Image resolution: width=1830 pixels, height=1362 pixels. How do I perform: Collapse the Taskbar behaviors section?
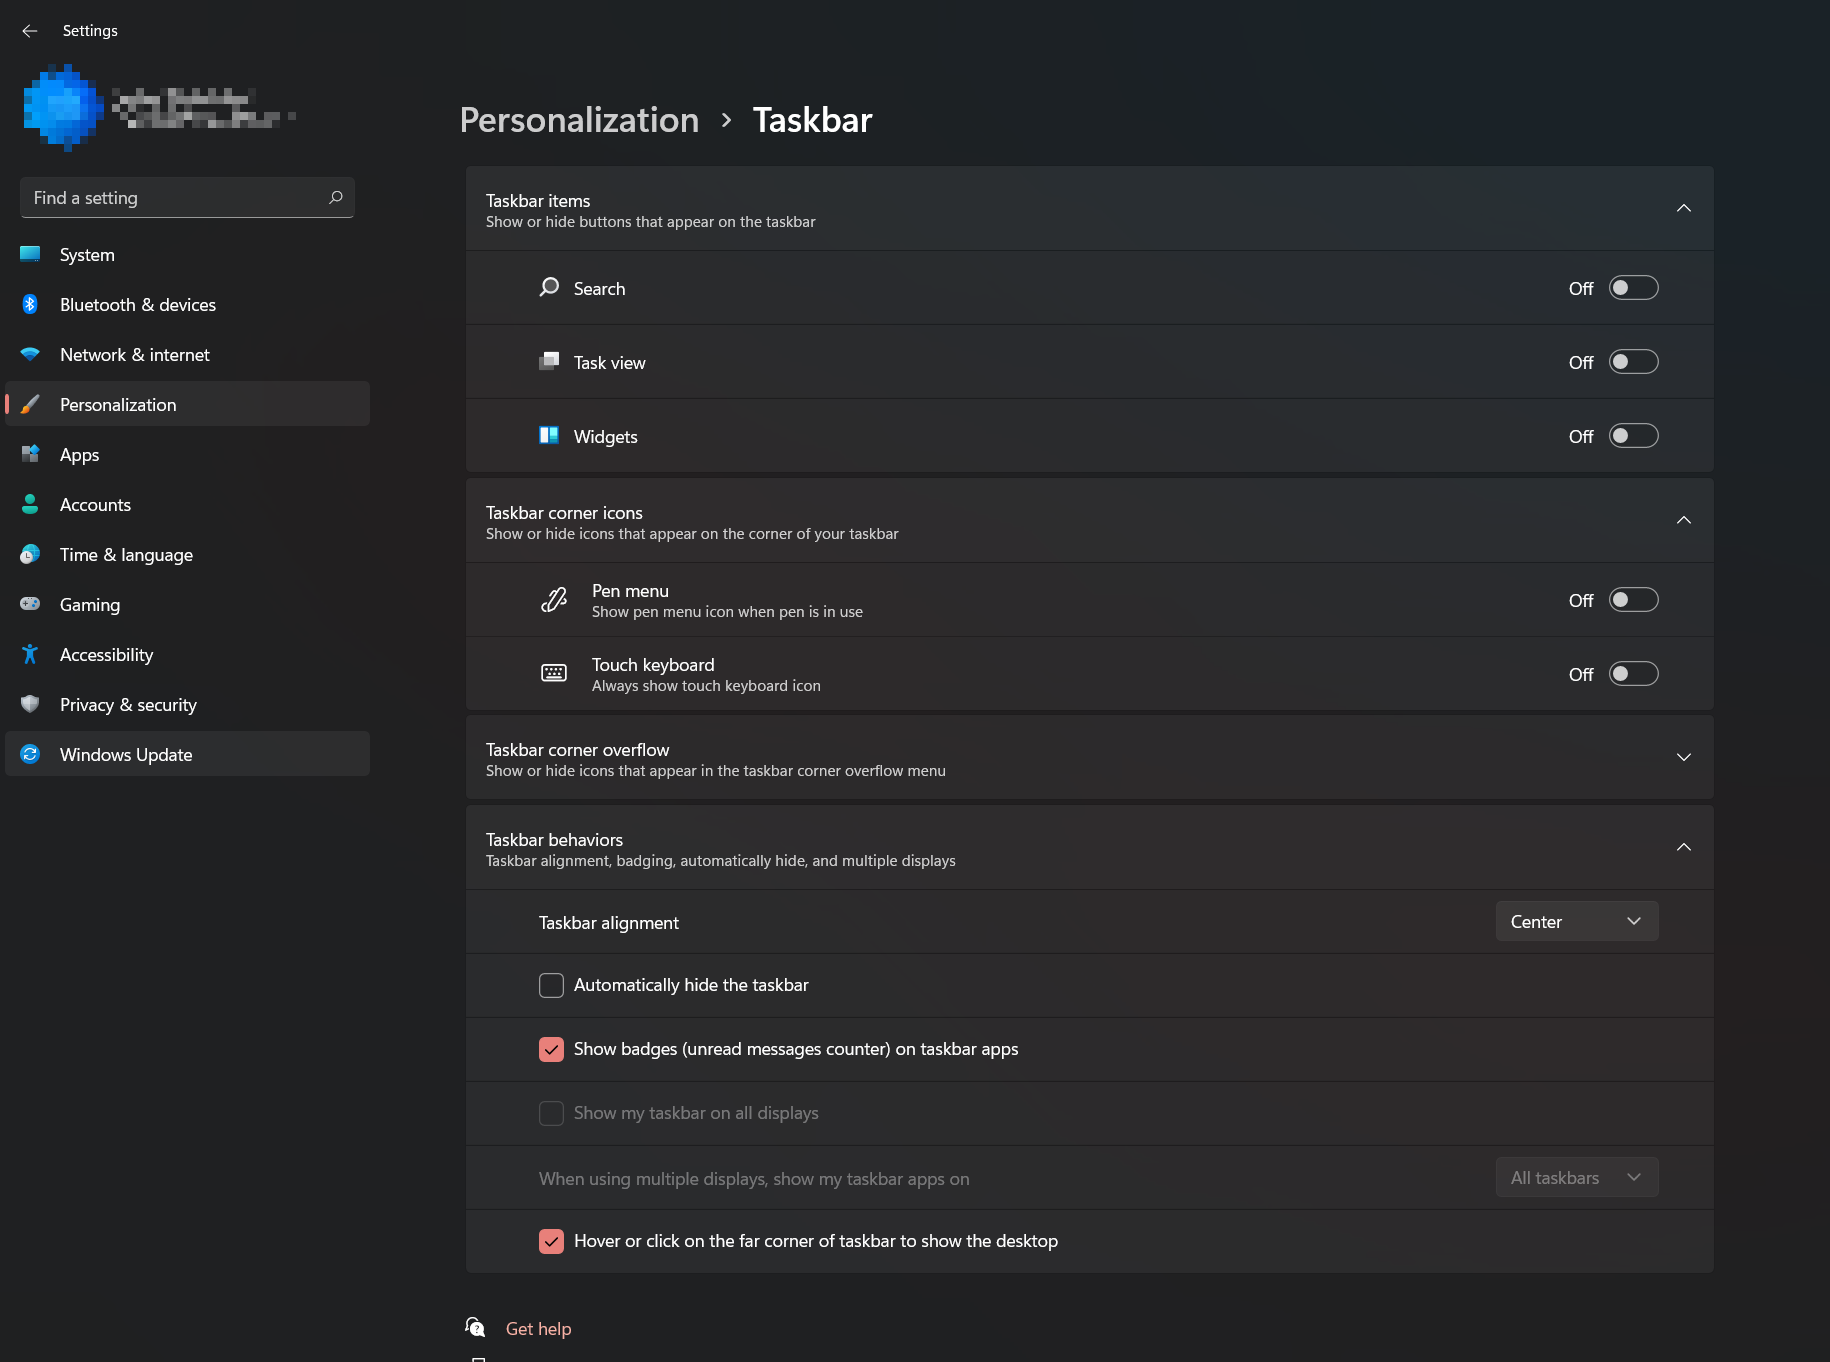tap(1684, 847)
